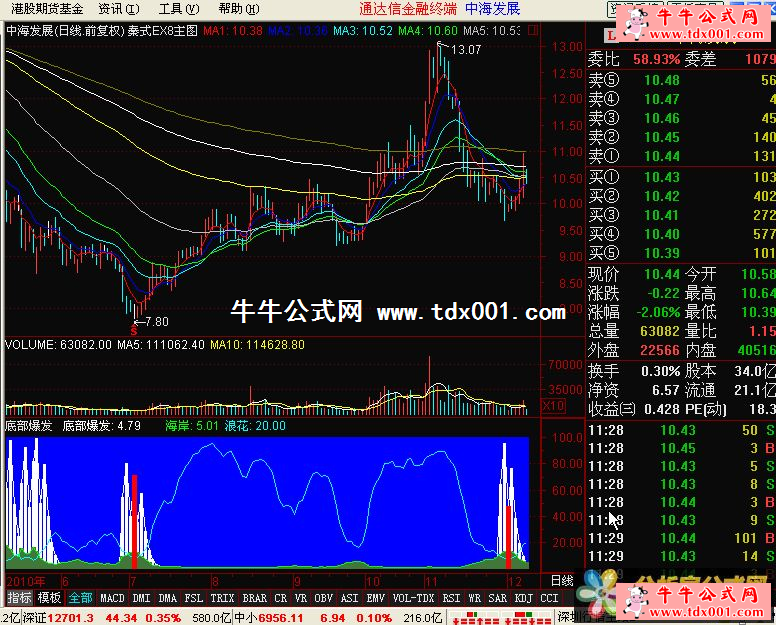Switch to the CR indicator
Image resolution: width=776 pixels, height=625 pixels.
pos(281,598)
